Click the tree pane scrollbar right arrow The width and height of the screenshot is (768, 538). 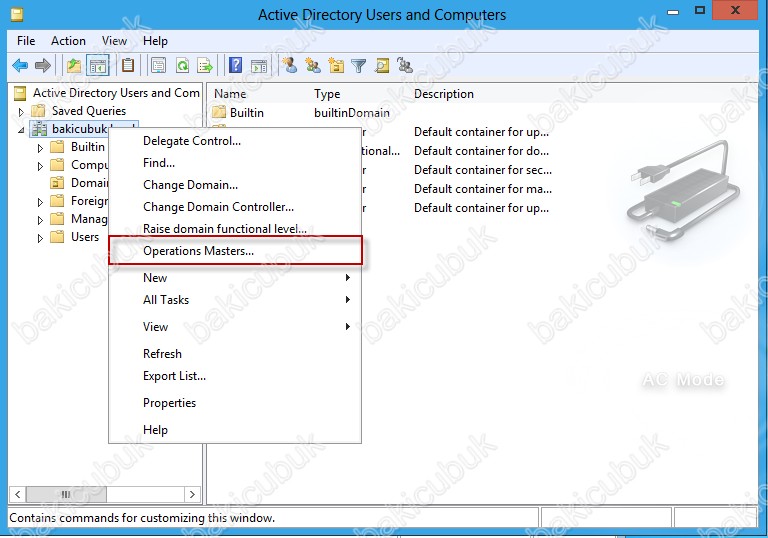pyautogui.click(x=192, y=494)
